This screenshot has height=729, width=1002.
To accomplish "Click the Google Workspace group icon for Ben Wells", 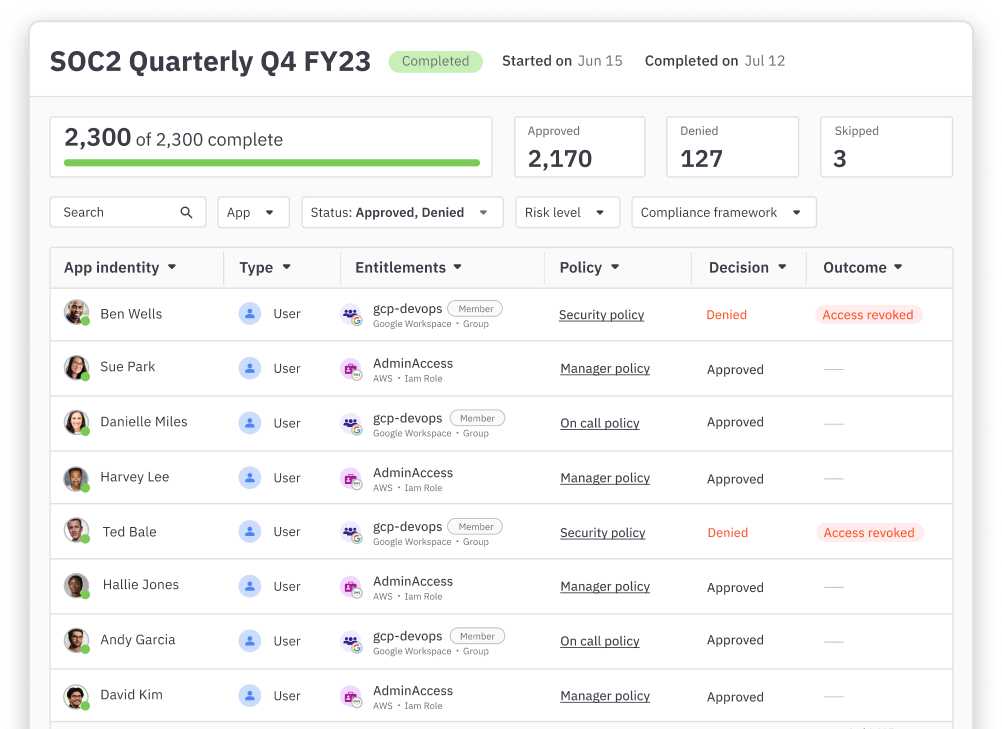I will [351, 315].
